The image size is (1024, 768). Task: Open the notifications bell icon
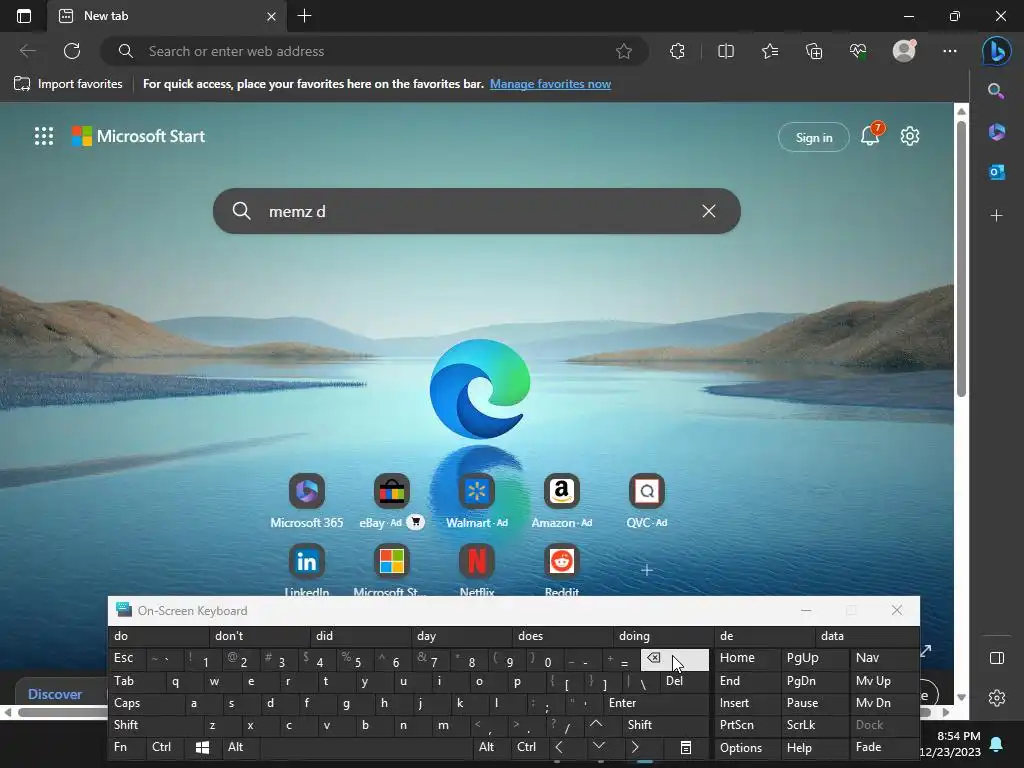point(870,136)
